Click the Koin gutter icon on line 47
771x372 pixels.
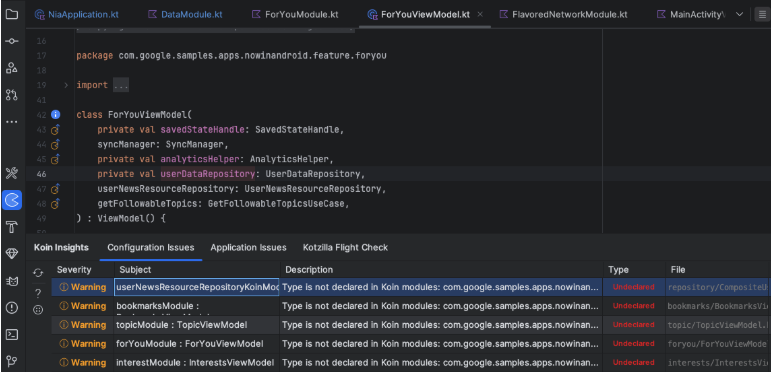pos(55,189)
